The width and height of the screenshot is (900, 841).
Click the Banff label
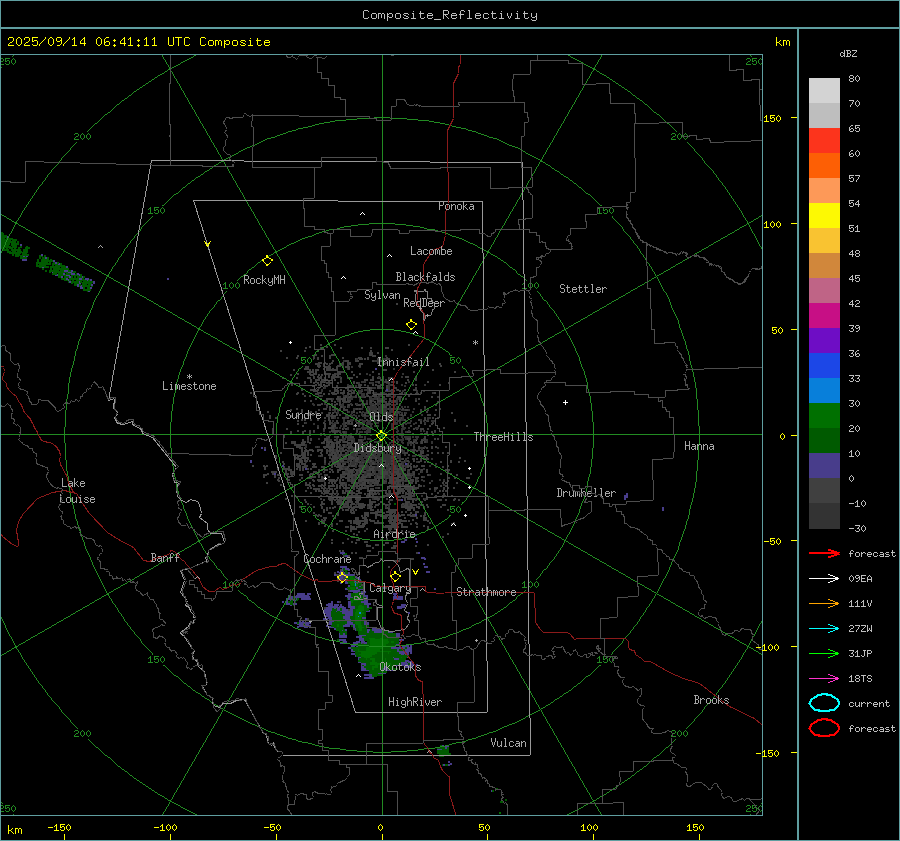click(x=165, y=557)
